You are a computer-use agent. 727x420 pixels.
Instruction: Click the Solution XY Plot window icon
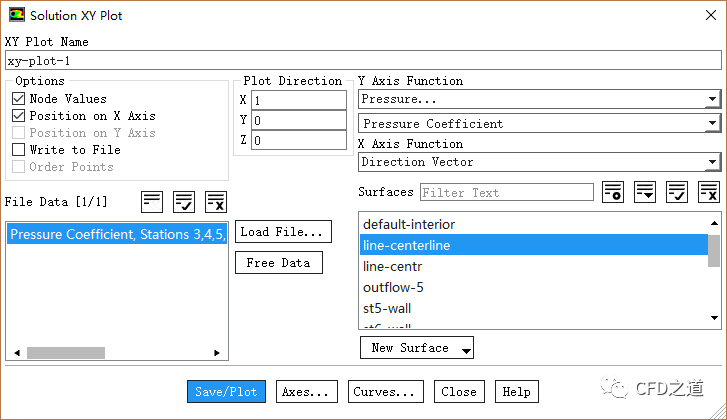click(15, 16)
